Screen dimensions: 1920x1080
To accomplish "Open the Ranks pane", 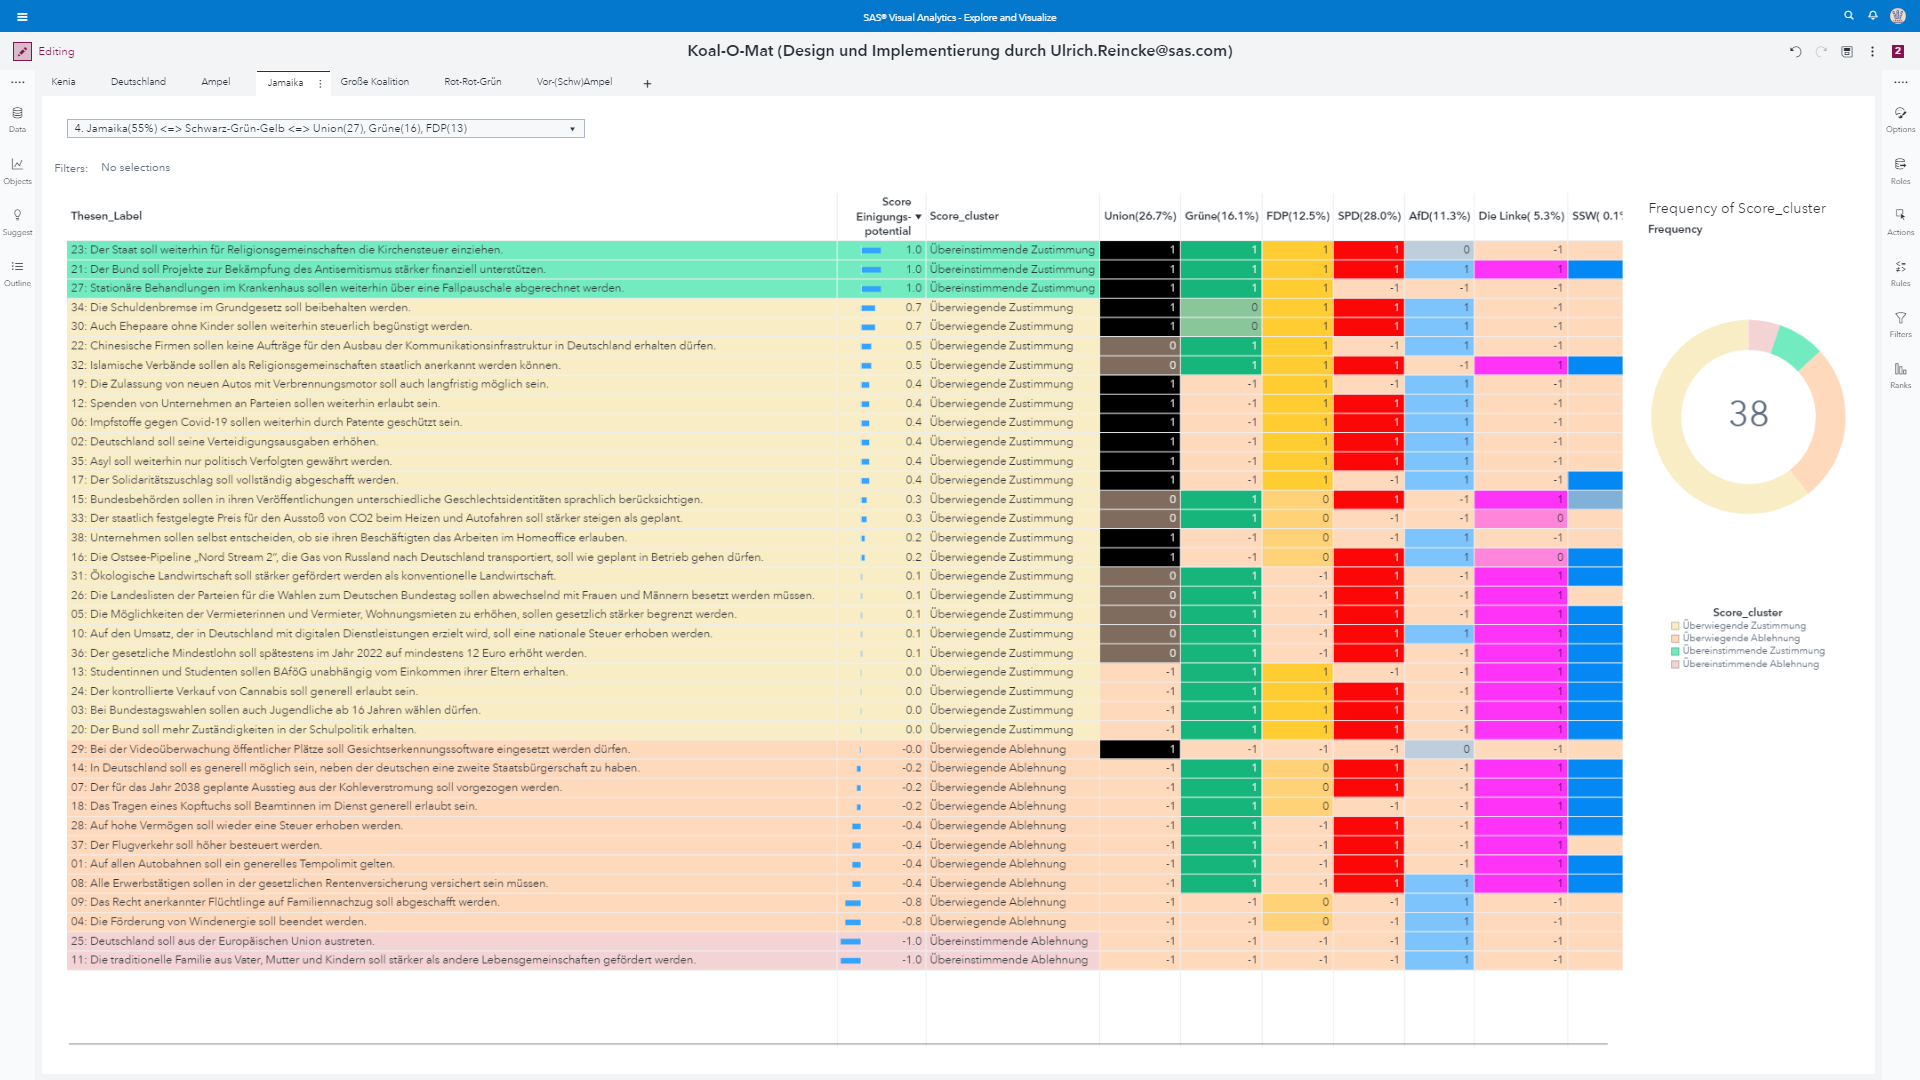I will (x=1900, y=375).
